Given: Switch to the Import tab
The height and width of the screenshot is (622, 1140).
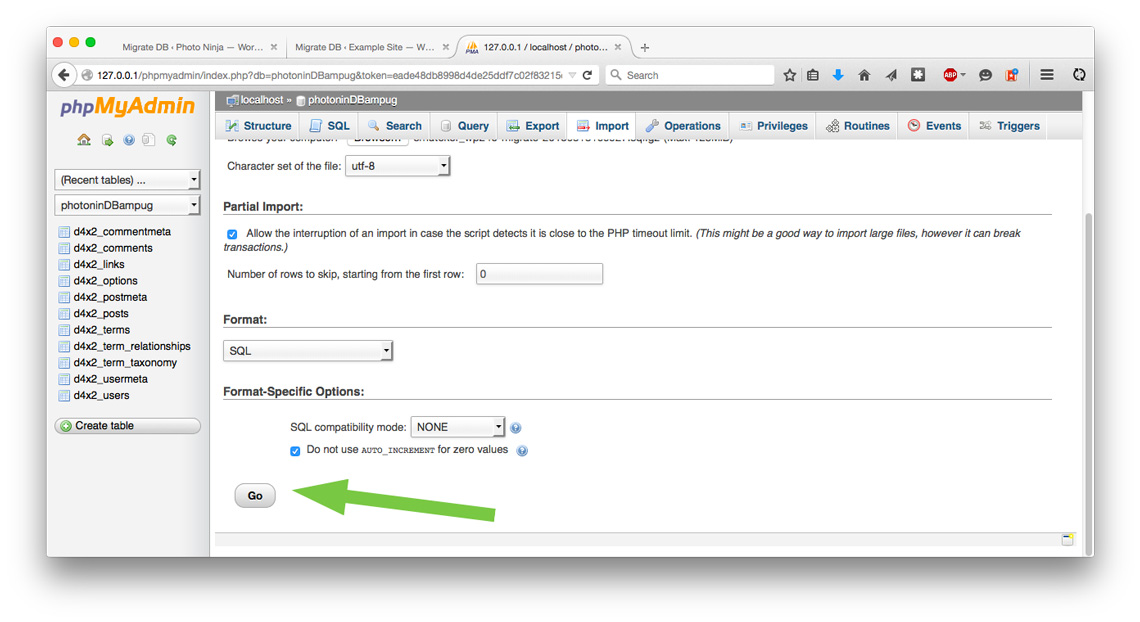Looking at the screenshot, I should coord(603,126).
